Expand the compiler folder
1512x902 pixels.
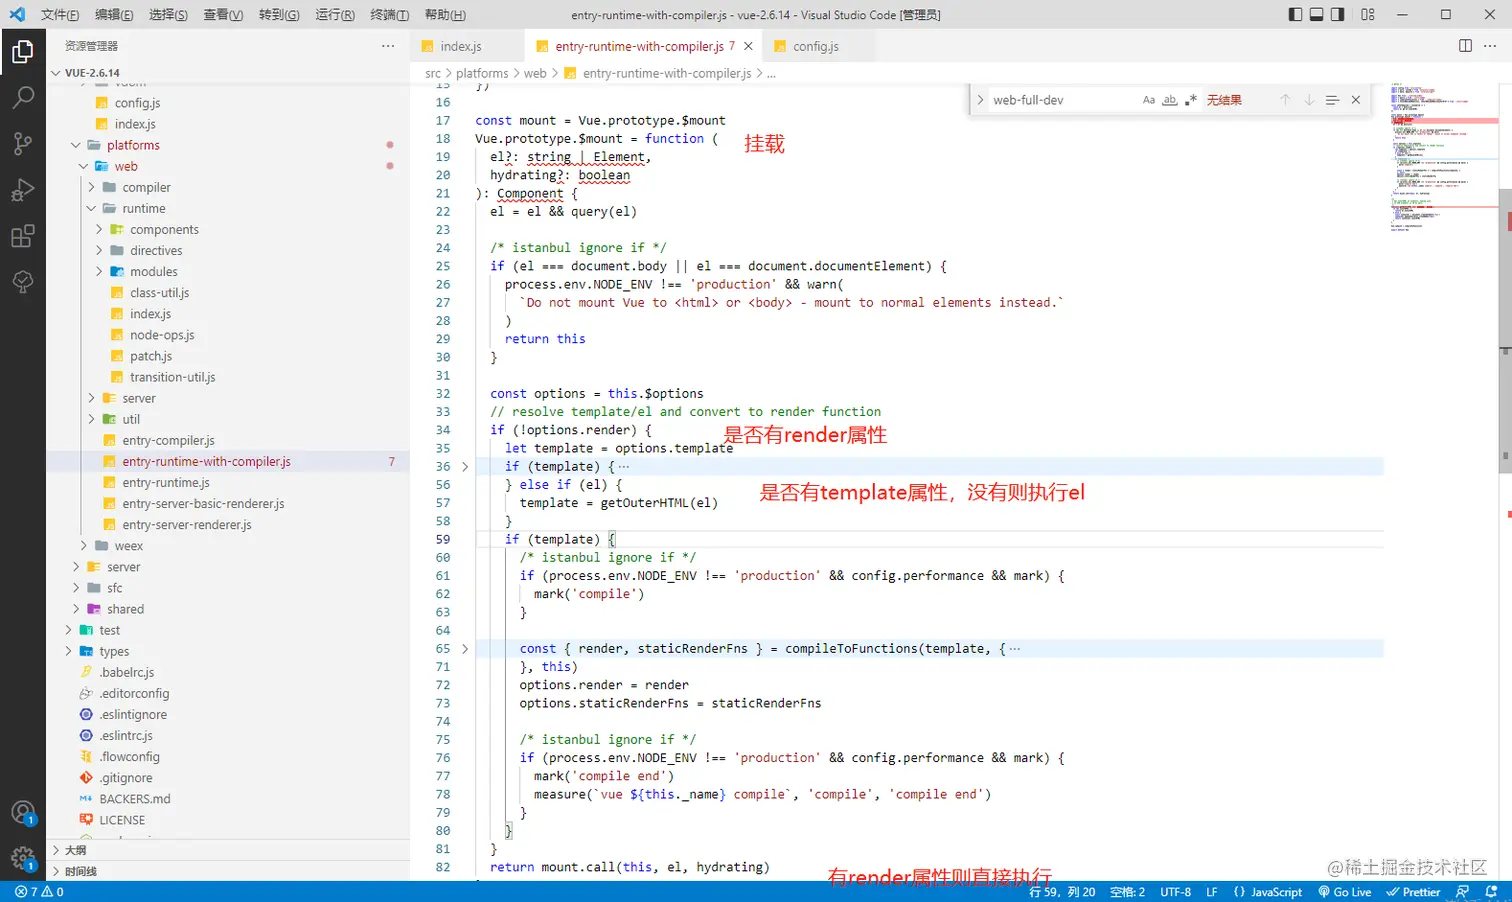point(91,187)
